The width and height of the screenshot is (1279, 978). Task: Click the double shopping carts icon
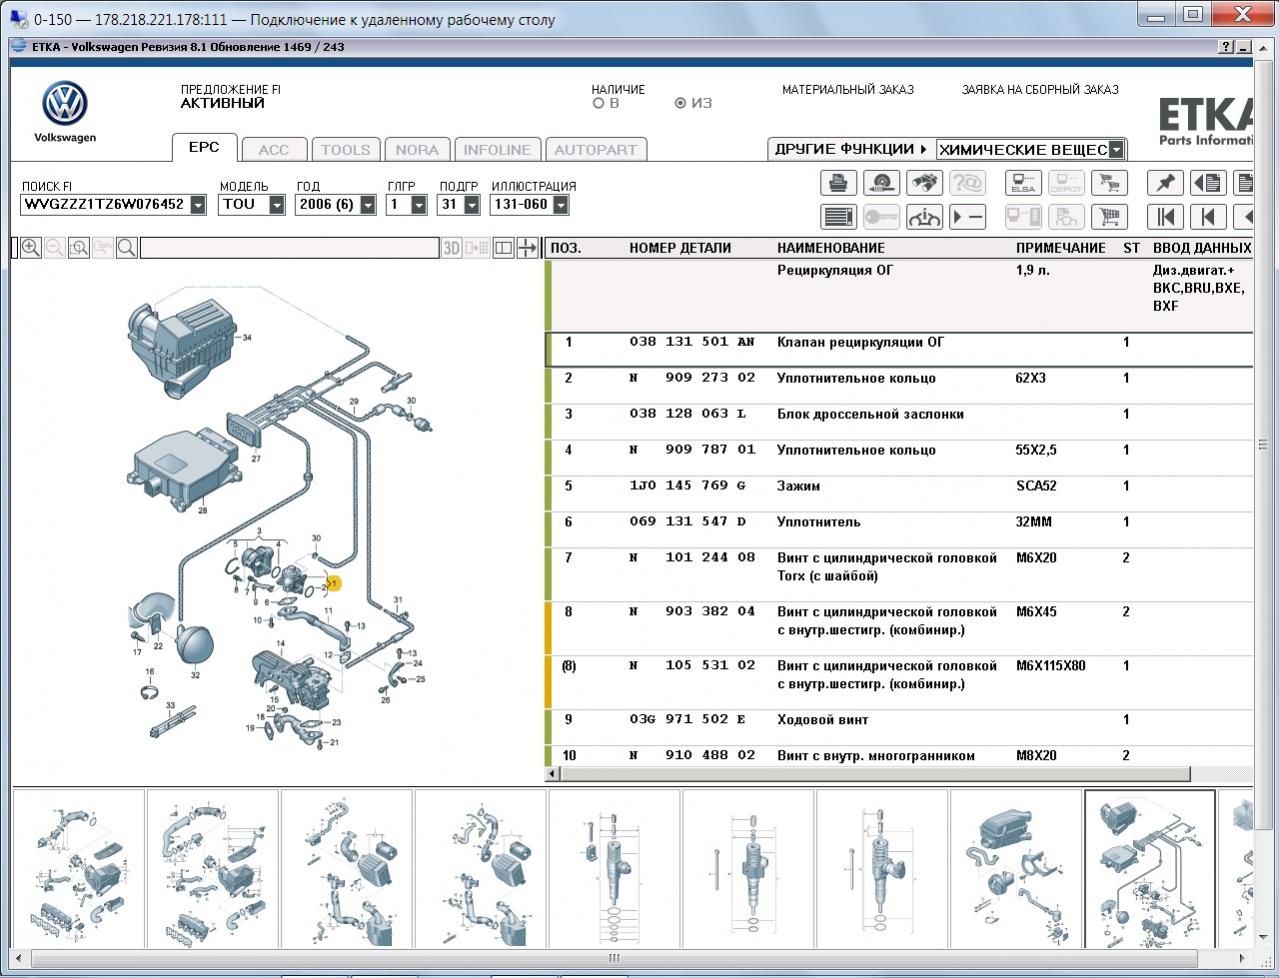(x=1108, y=183)
